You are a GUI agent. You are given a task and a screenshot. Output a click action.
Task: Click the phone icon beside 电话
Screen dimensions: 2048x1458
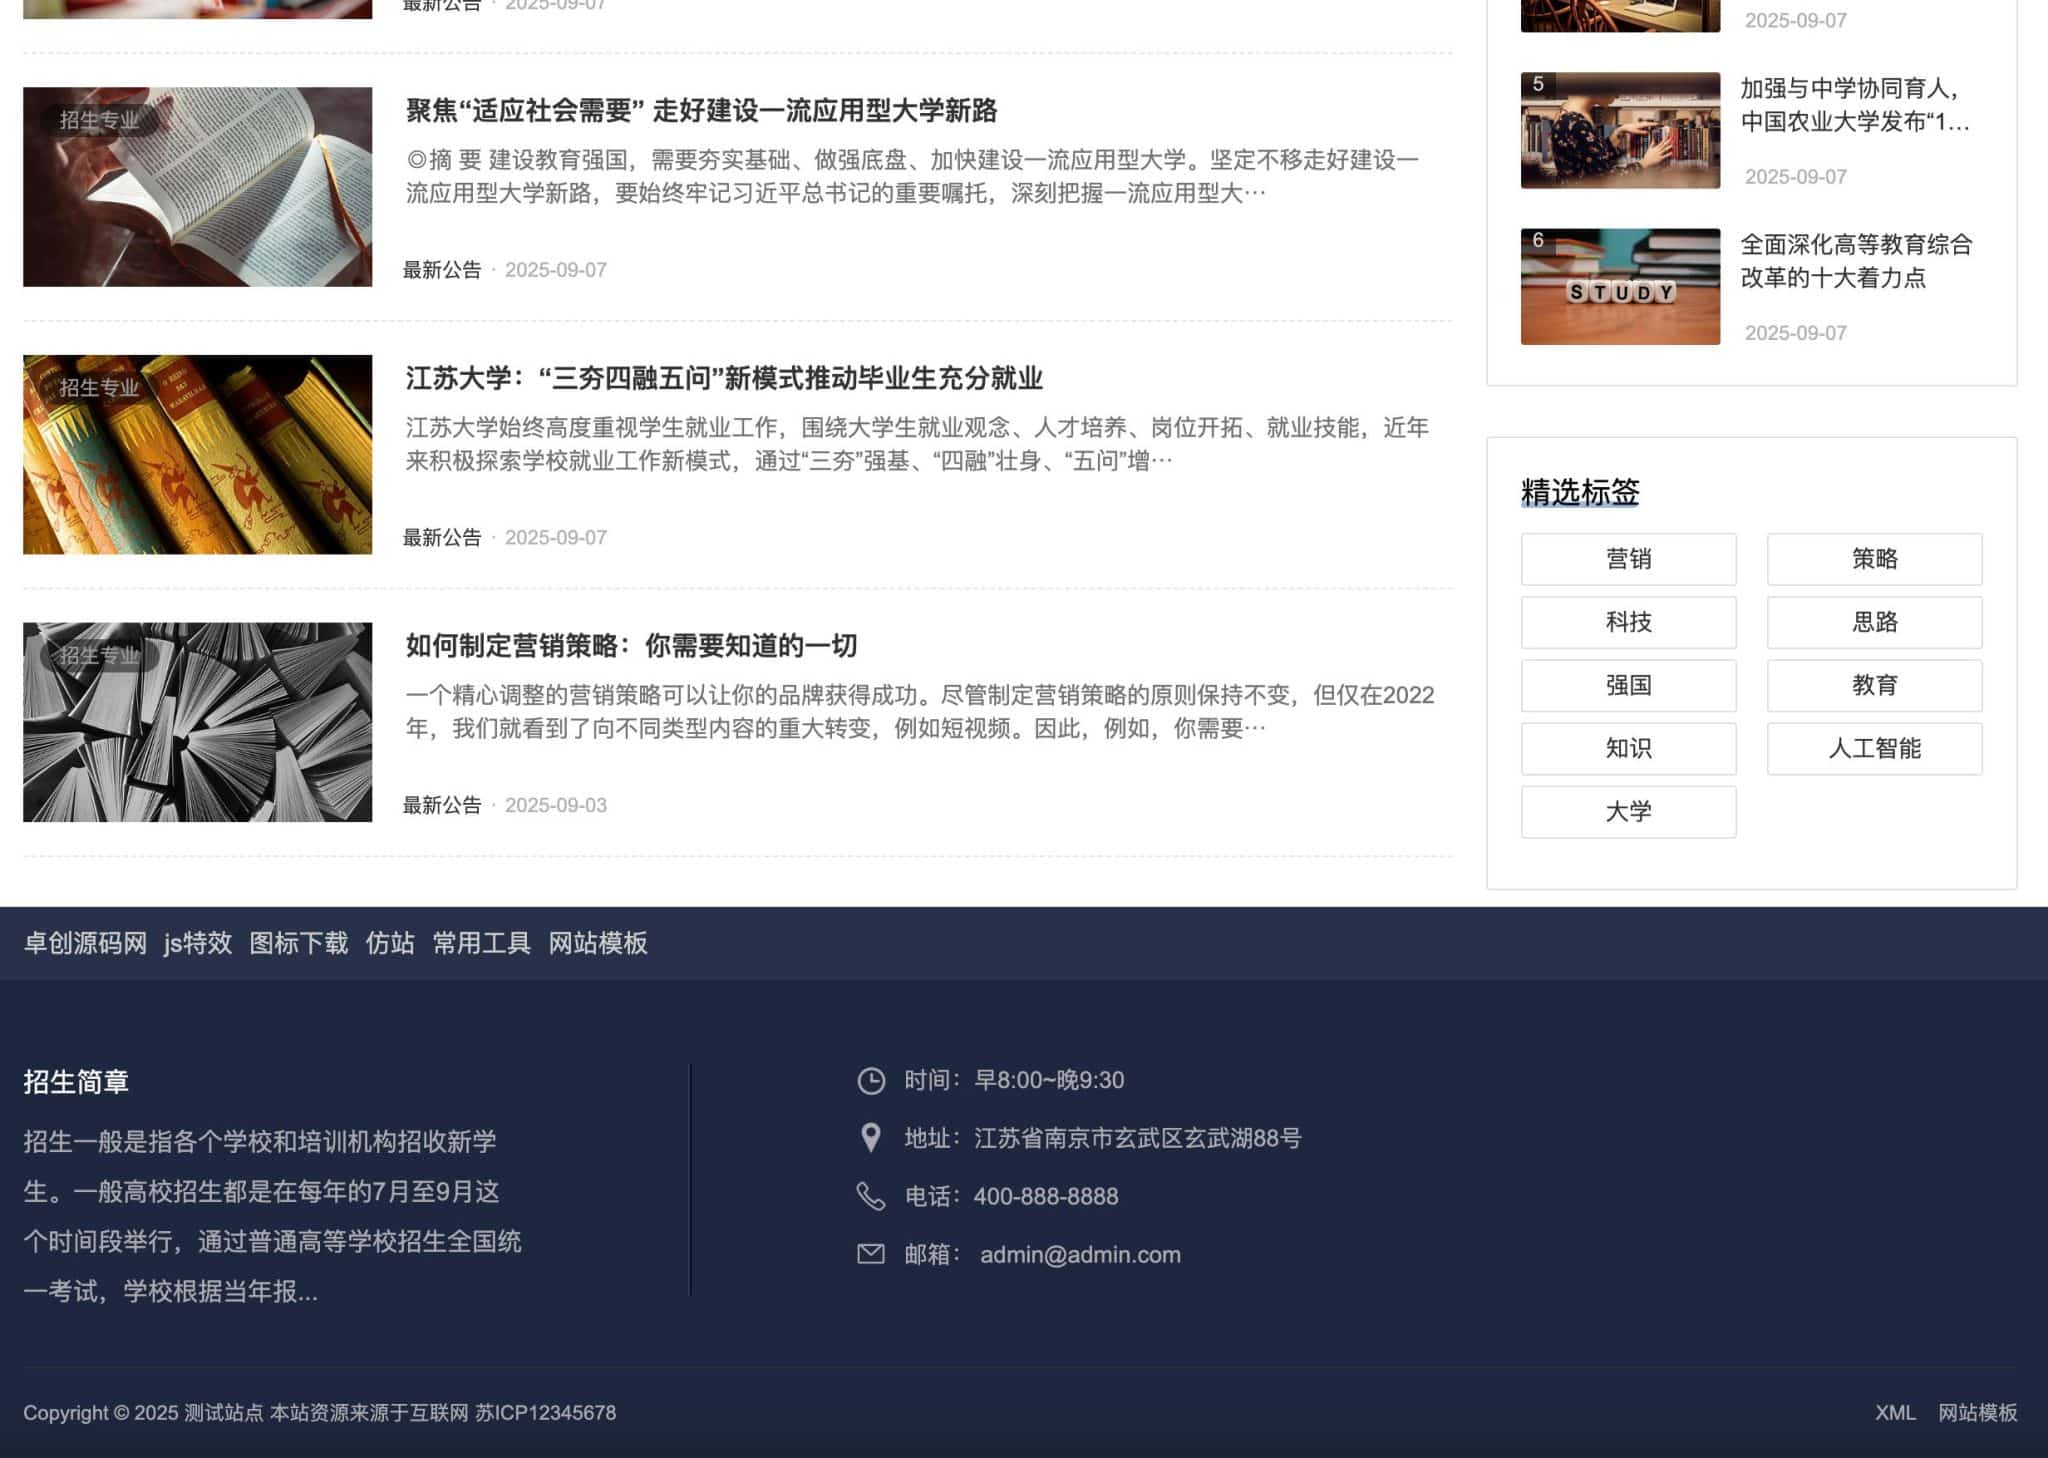pos(871,1196)
